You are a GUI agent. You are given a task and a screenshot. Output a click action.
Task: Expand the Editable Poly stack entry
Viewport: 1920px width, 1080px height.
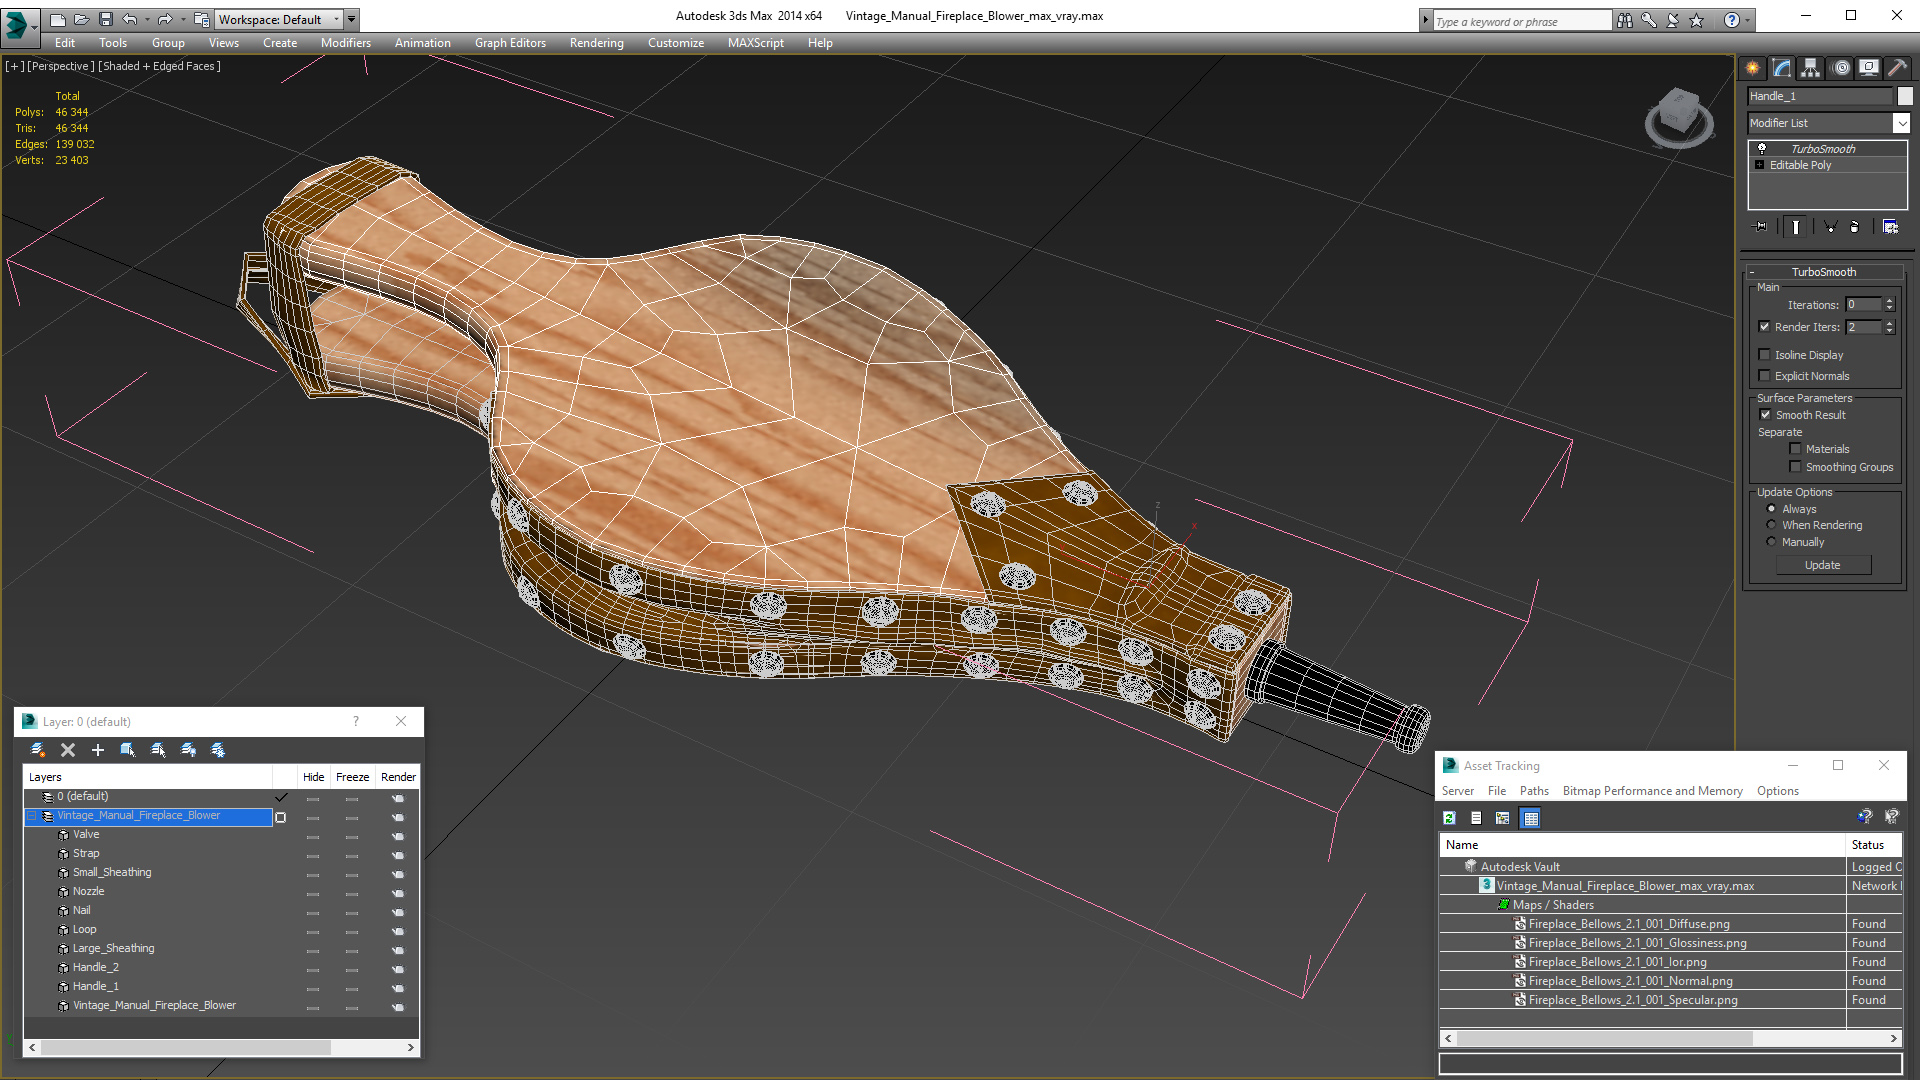click(x=1760, y=165)
